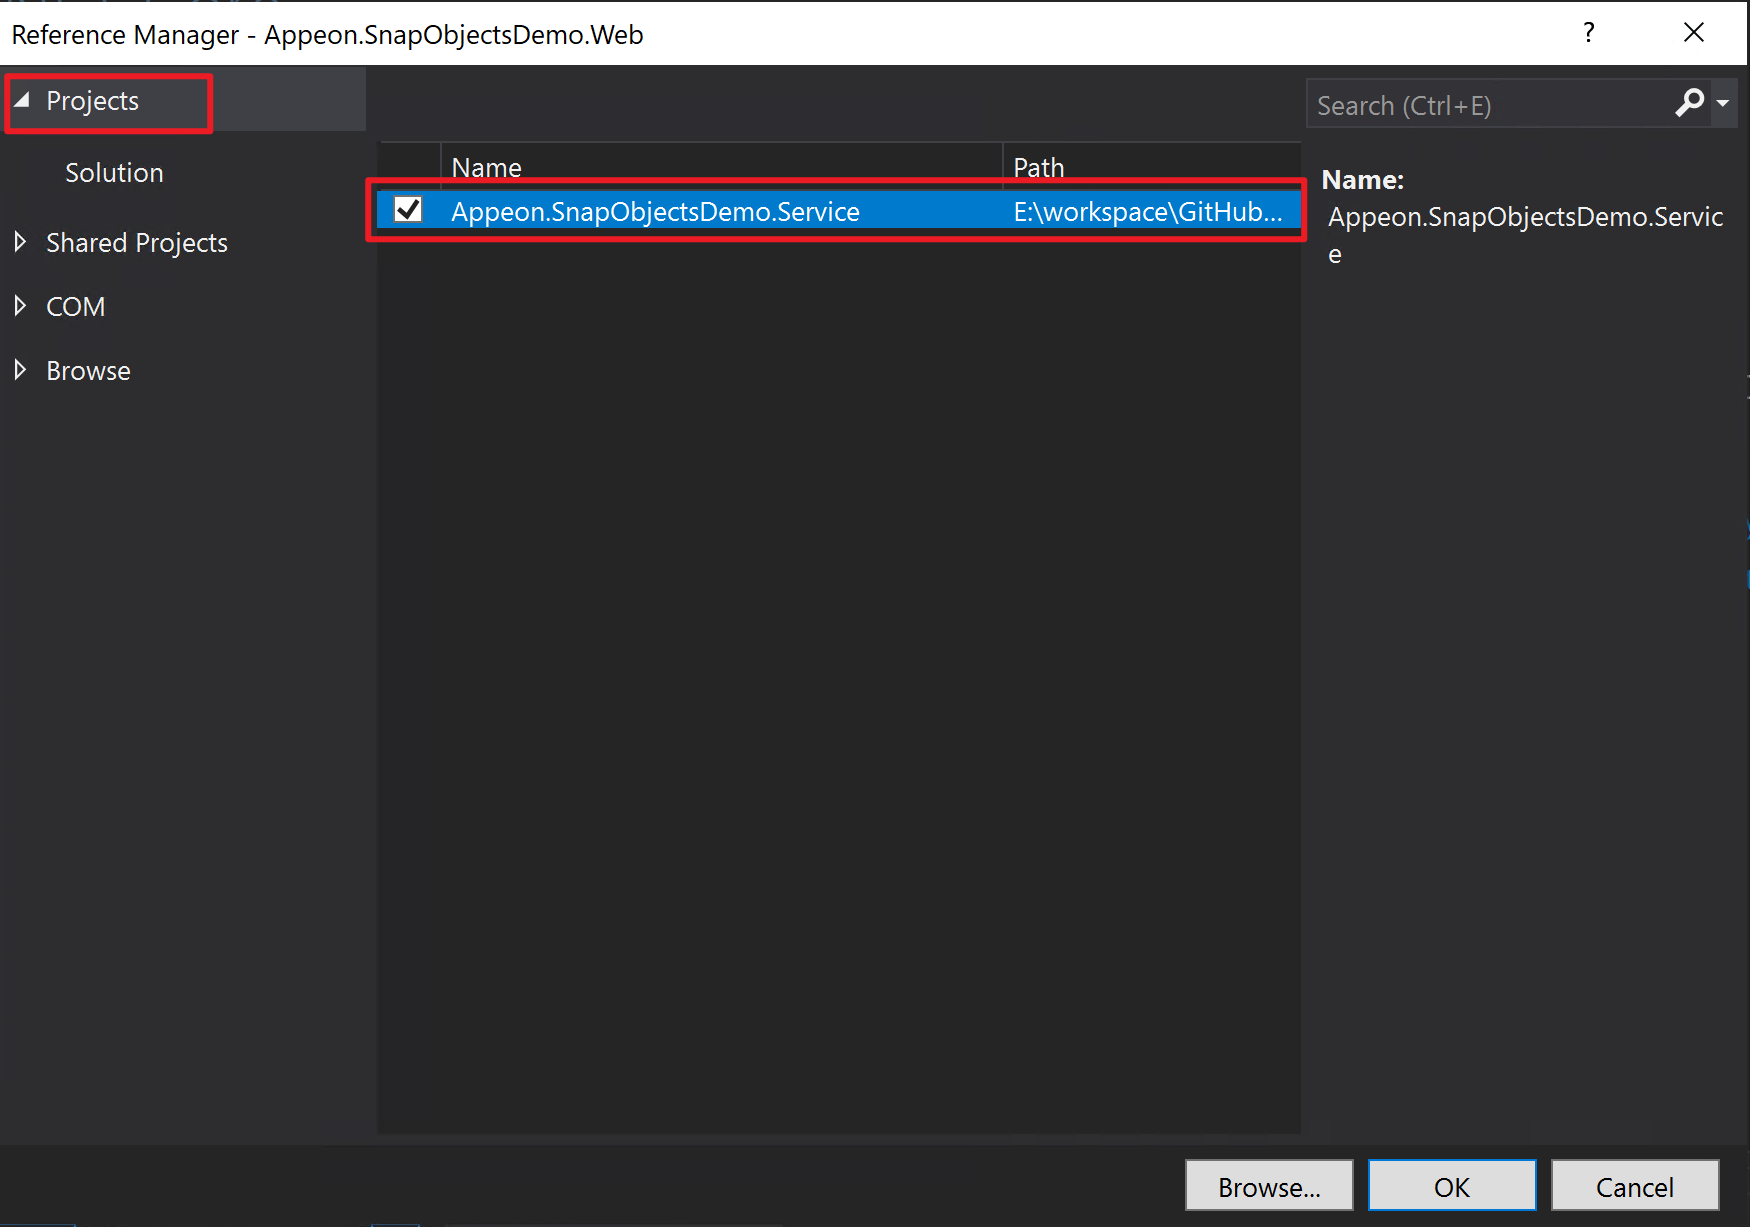Confirm with the OK button
Viewport: 1750px width, 1227px height.
(1451, 1186)
